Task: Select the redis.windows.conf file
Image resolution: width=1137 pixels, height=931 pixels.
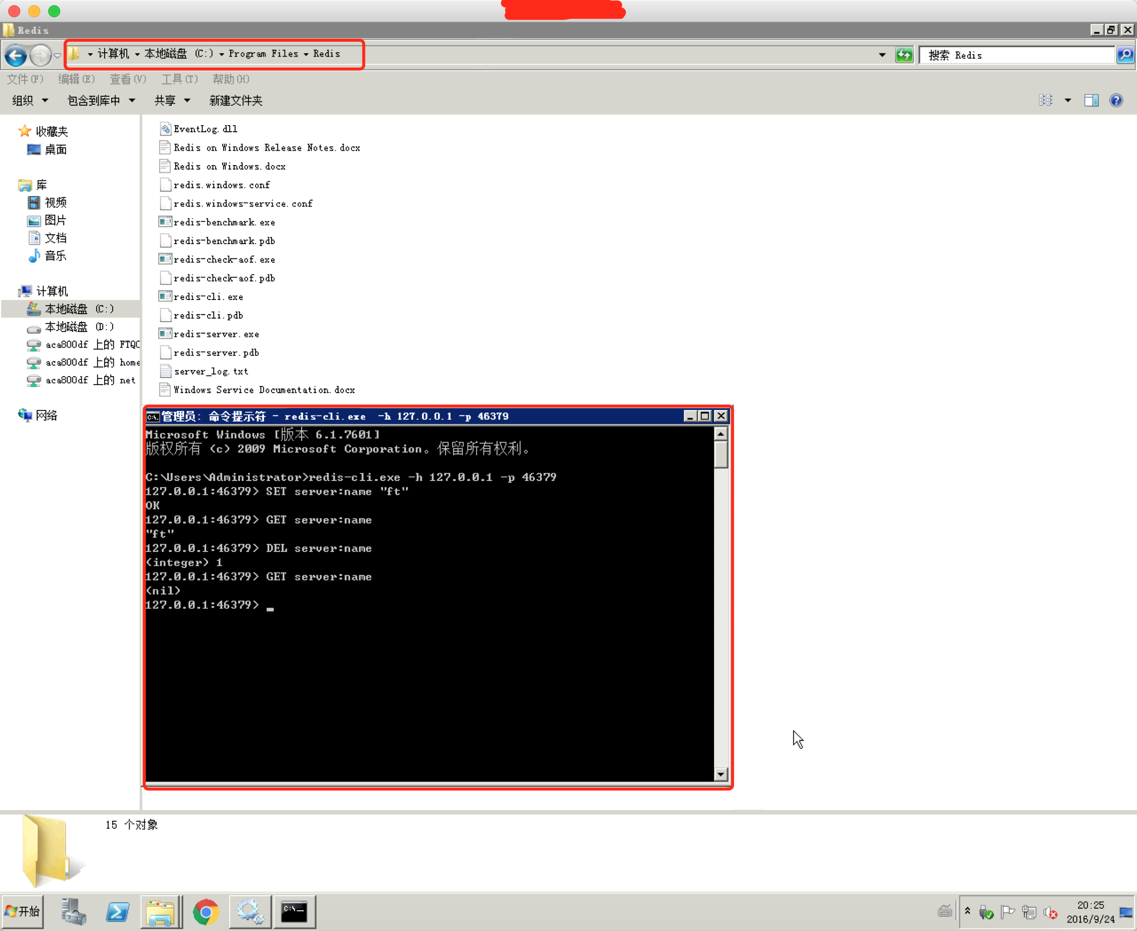Action: click(x=215, y=185)
